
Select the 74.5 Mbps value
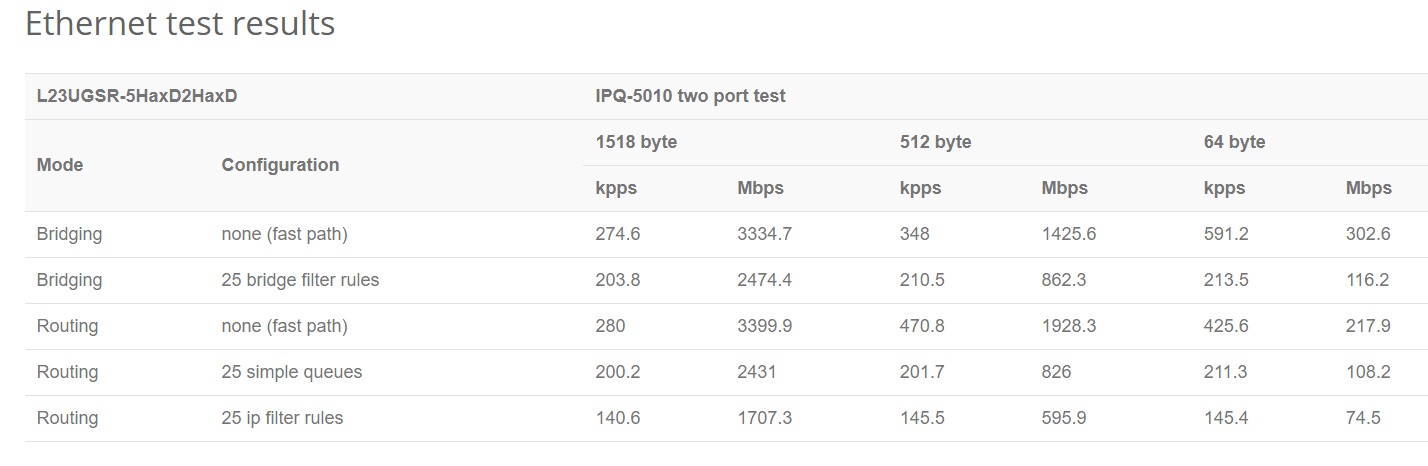[x=1363, y=418]
